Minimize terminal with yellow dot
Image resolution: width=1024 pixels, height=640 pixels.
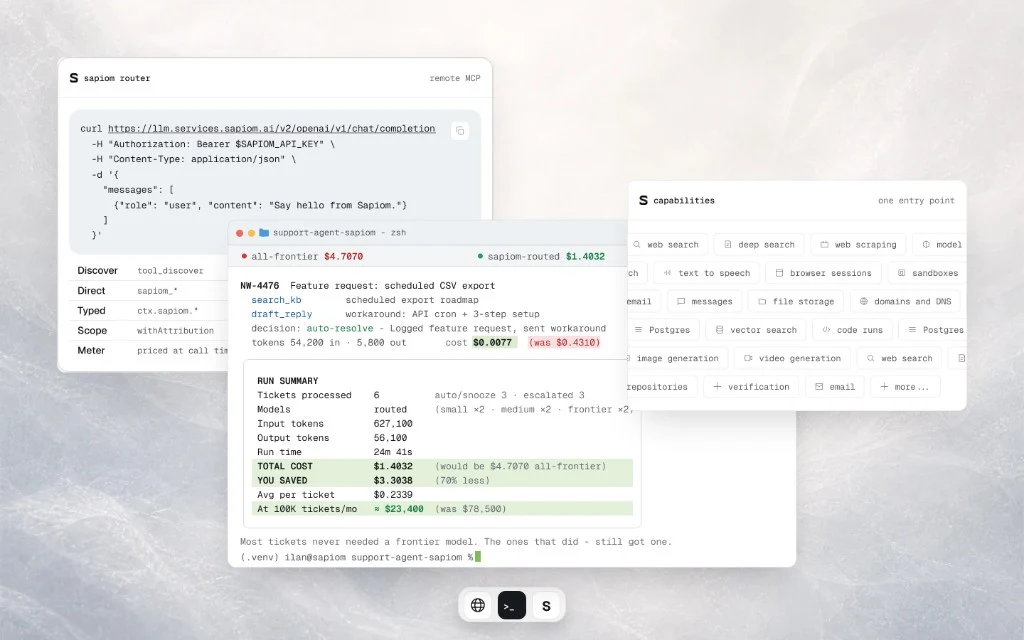click(x=251, y=233)
